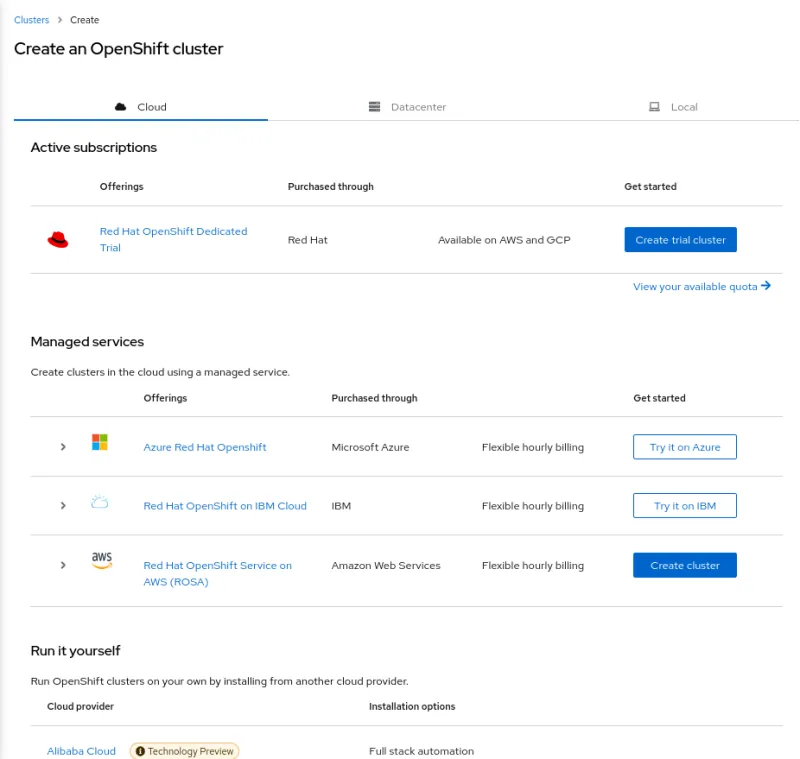The height and width of the screenshot is (759, 800).
Task: Click the Datacenter server icon
Action: (376, 106)
